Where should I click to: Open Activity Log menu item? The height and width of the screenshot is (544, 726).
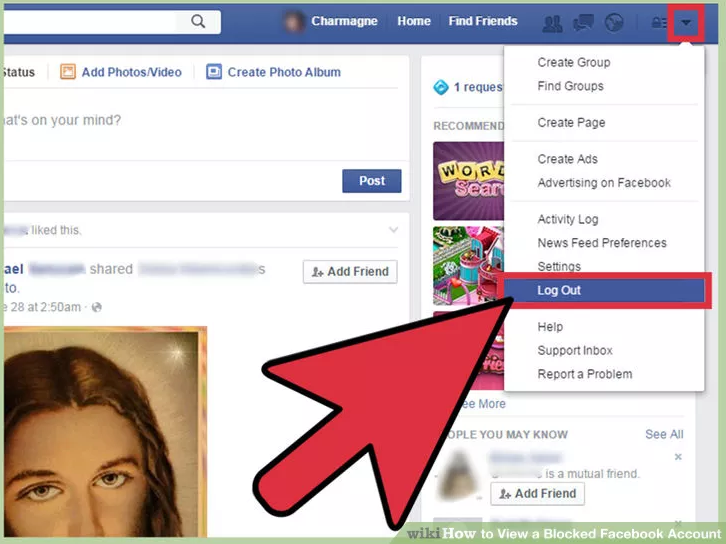coord(568,219)
